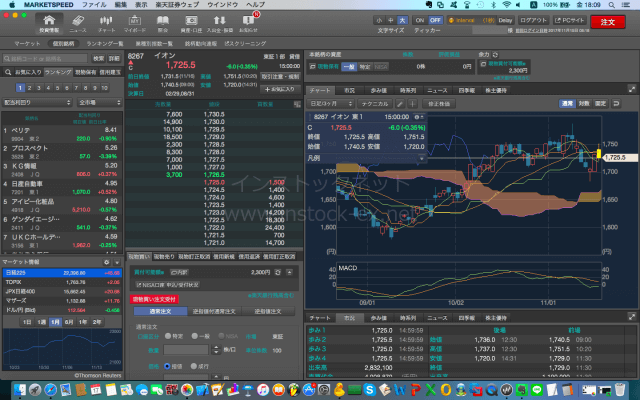Turn the ticker ON
The image size is (640, 400).
click(420, 20)
